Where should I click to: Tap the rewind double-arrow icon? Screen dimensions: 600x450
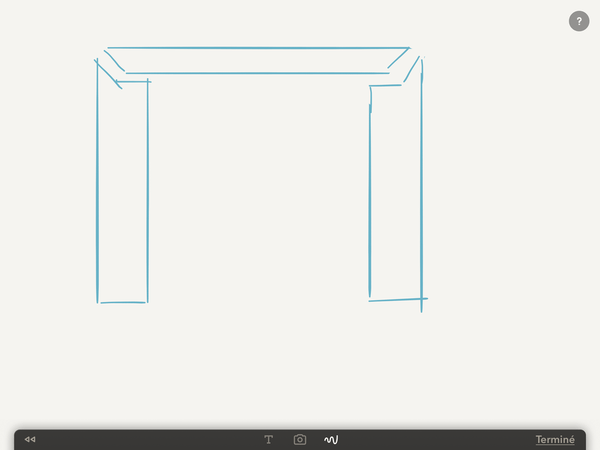click(30, 439)
